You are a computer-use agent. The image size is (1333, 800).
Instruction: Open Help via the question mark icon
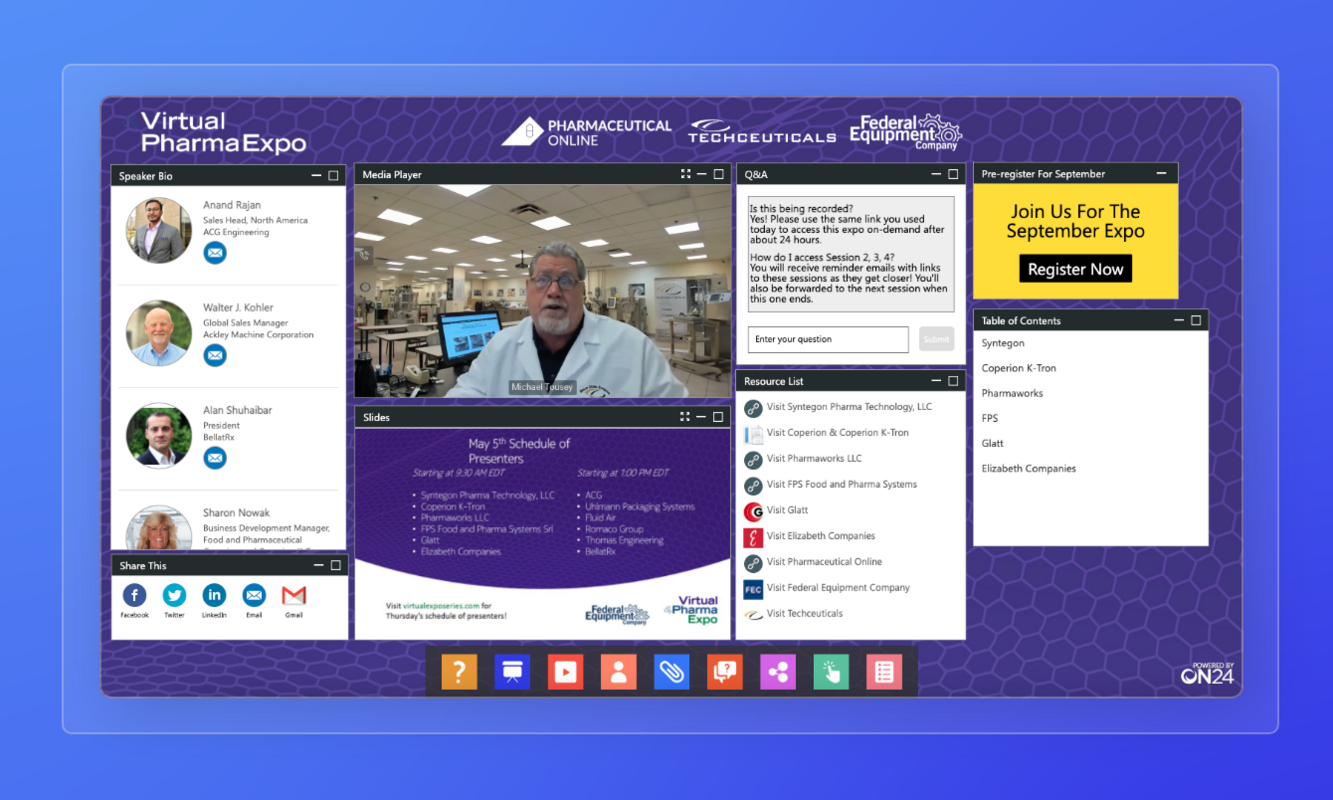(459, 671)
